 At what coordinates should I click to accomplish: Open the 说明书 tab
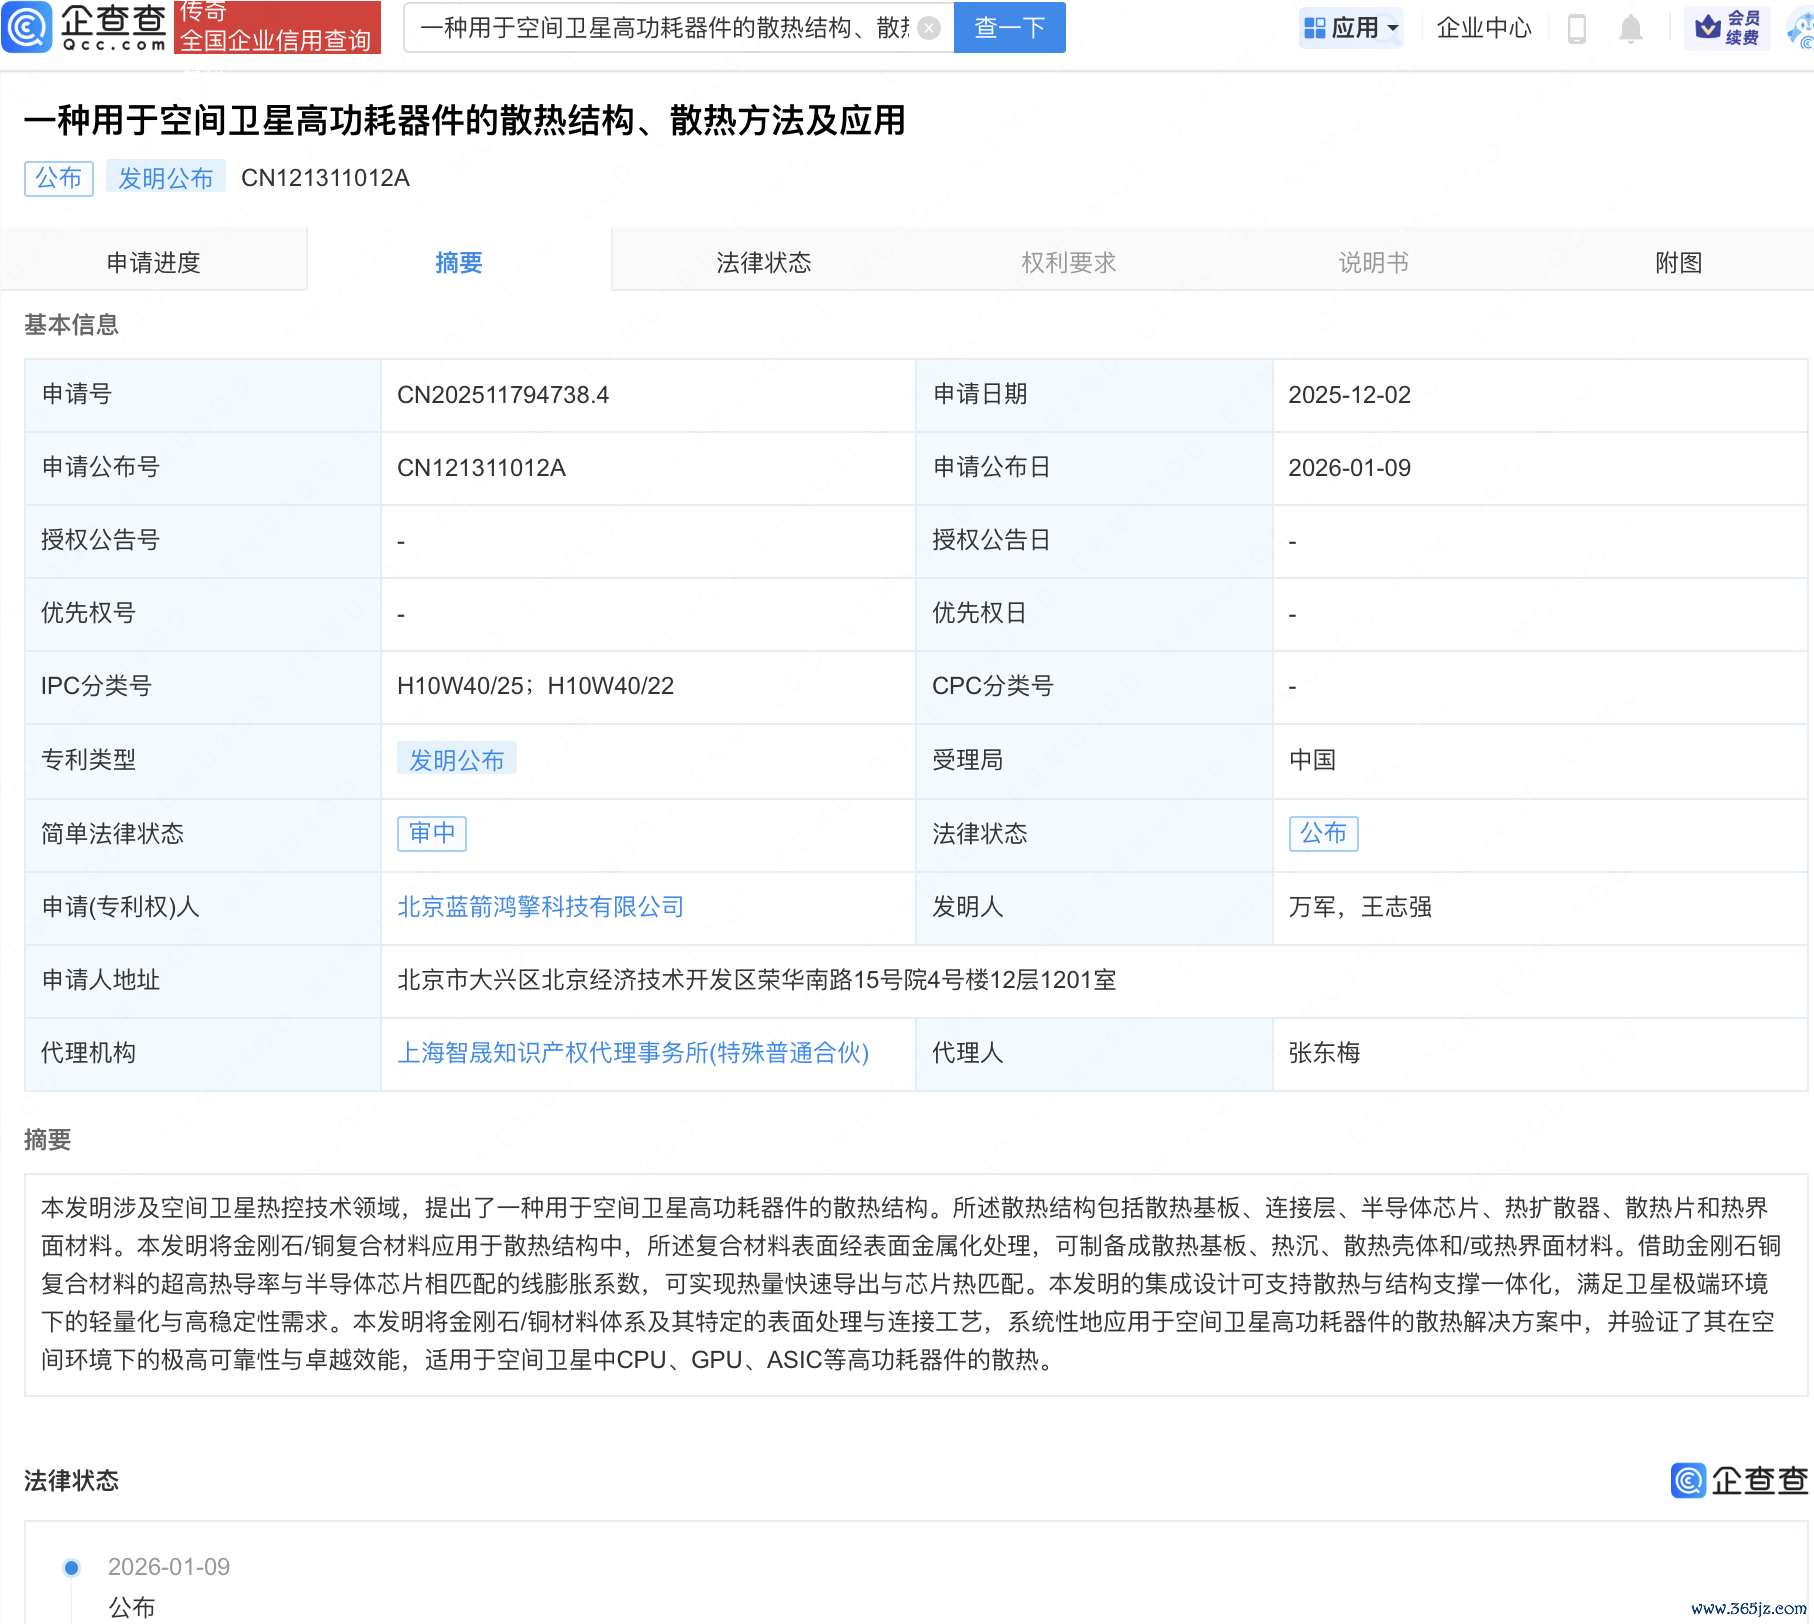pos(1373,262)
